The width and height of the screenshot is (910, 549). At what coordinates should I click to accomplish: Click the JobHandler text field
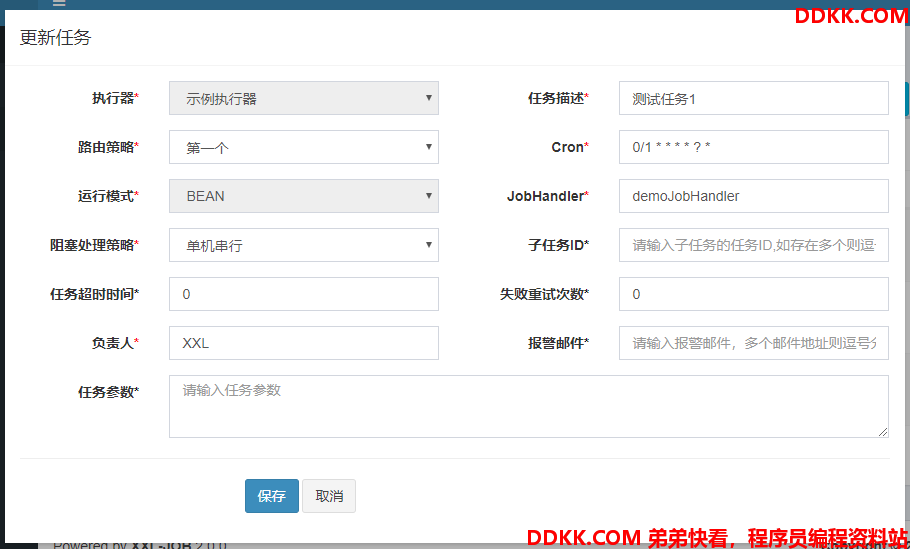pyautogui.click(x=753, y=196)
